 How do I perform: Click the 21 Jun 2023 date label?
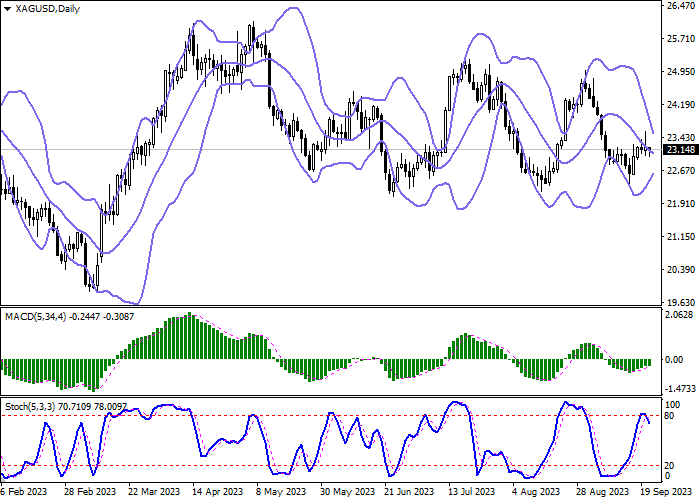pyautogui.click(x=409, y=492)
